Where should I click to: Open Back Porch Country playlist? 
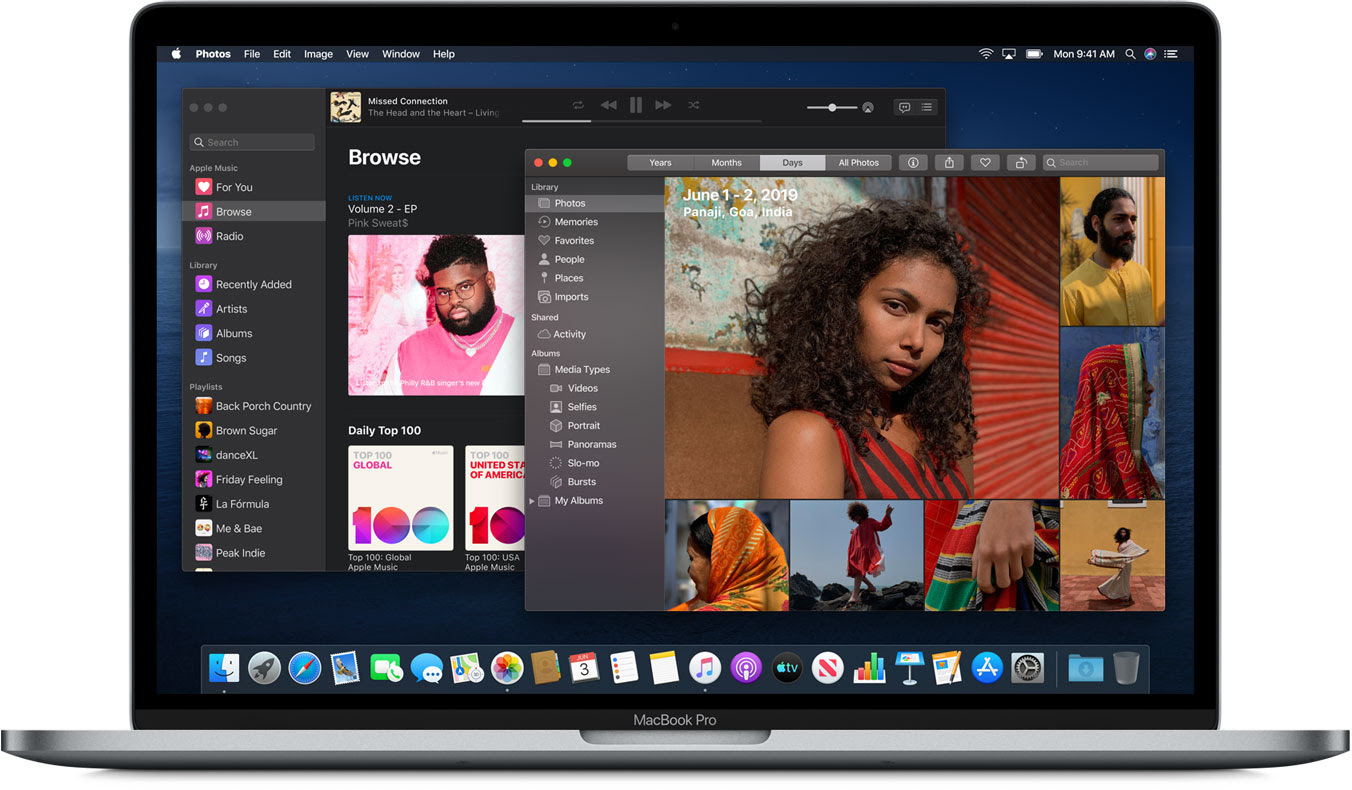[x=254, y=406]
